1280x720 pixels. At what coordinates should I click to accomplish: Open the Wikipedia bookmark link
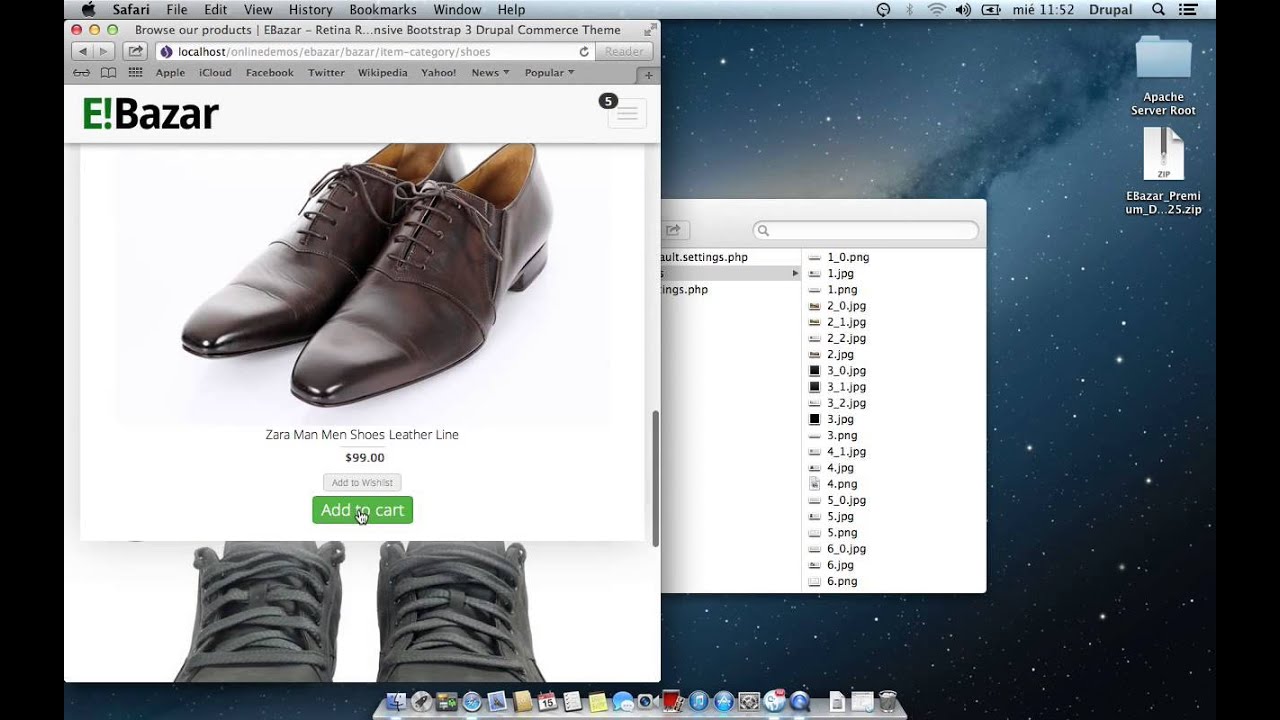coord(383,73)
